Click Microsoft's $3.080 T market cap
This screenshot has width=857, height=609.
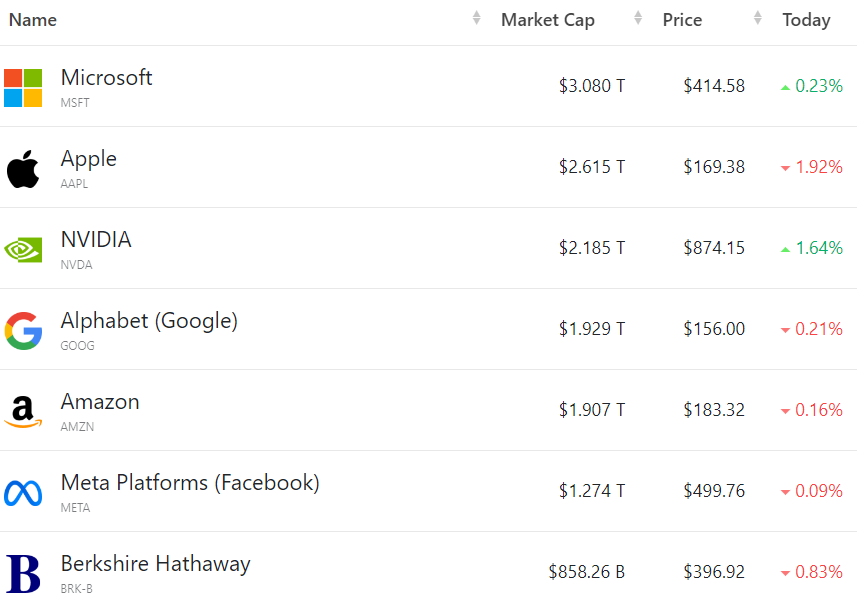click(592, 86)
